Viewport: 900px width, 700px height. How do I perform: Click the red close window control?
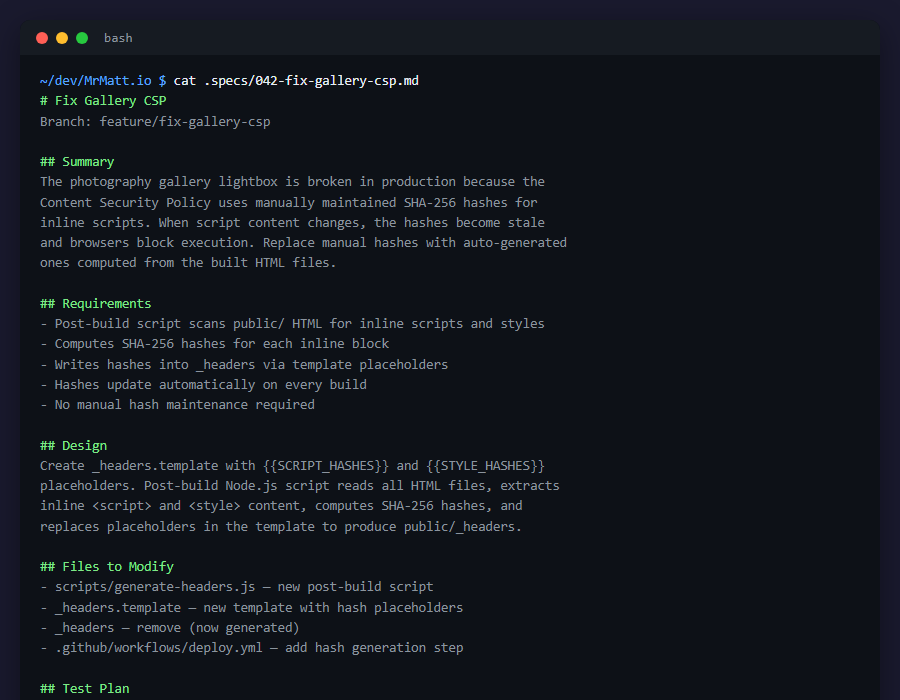41,37
